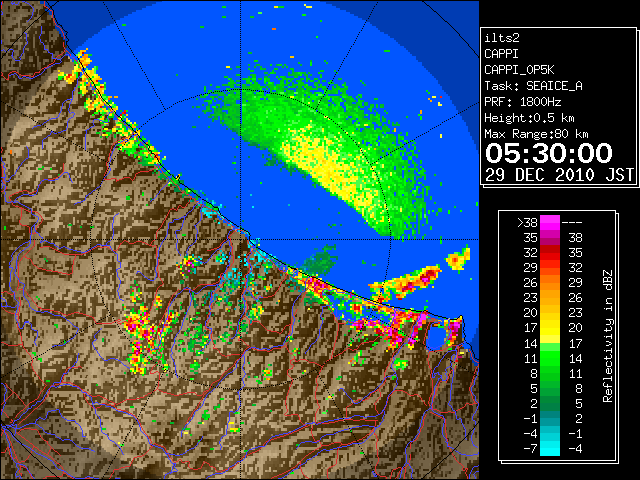Click the 'CAPPI_0P5K' product name text
Screen dimensions: 640x480
click(x=519, y=70)
